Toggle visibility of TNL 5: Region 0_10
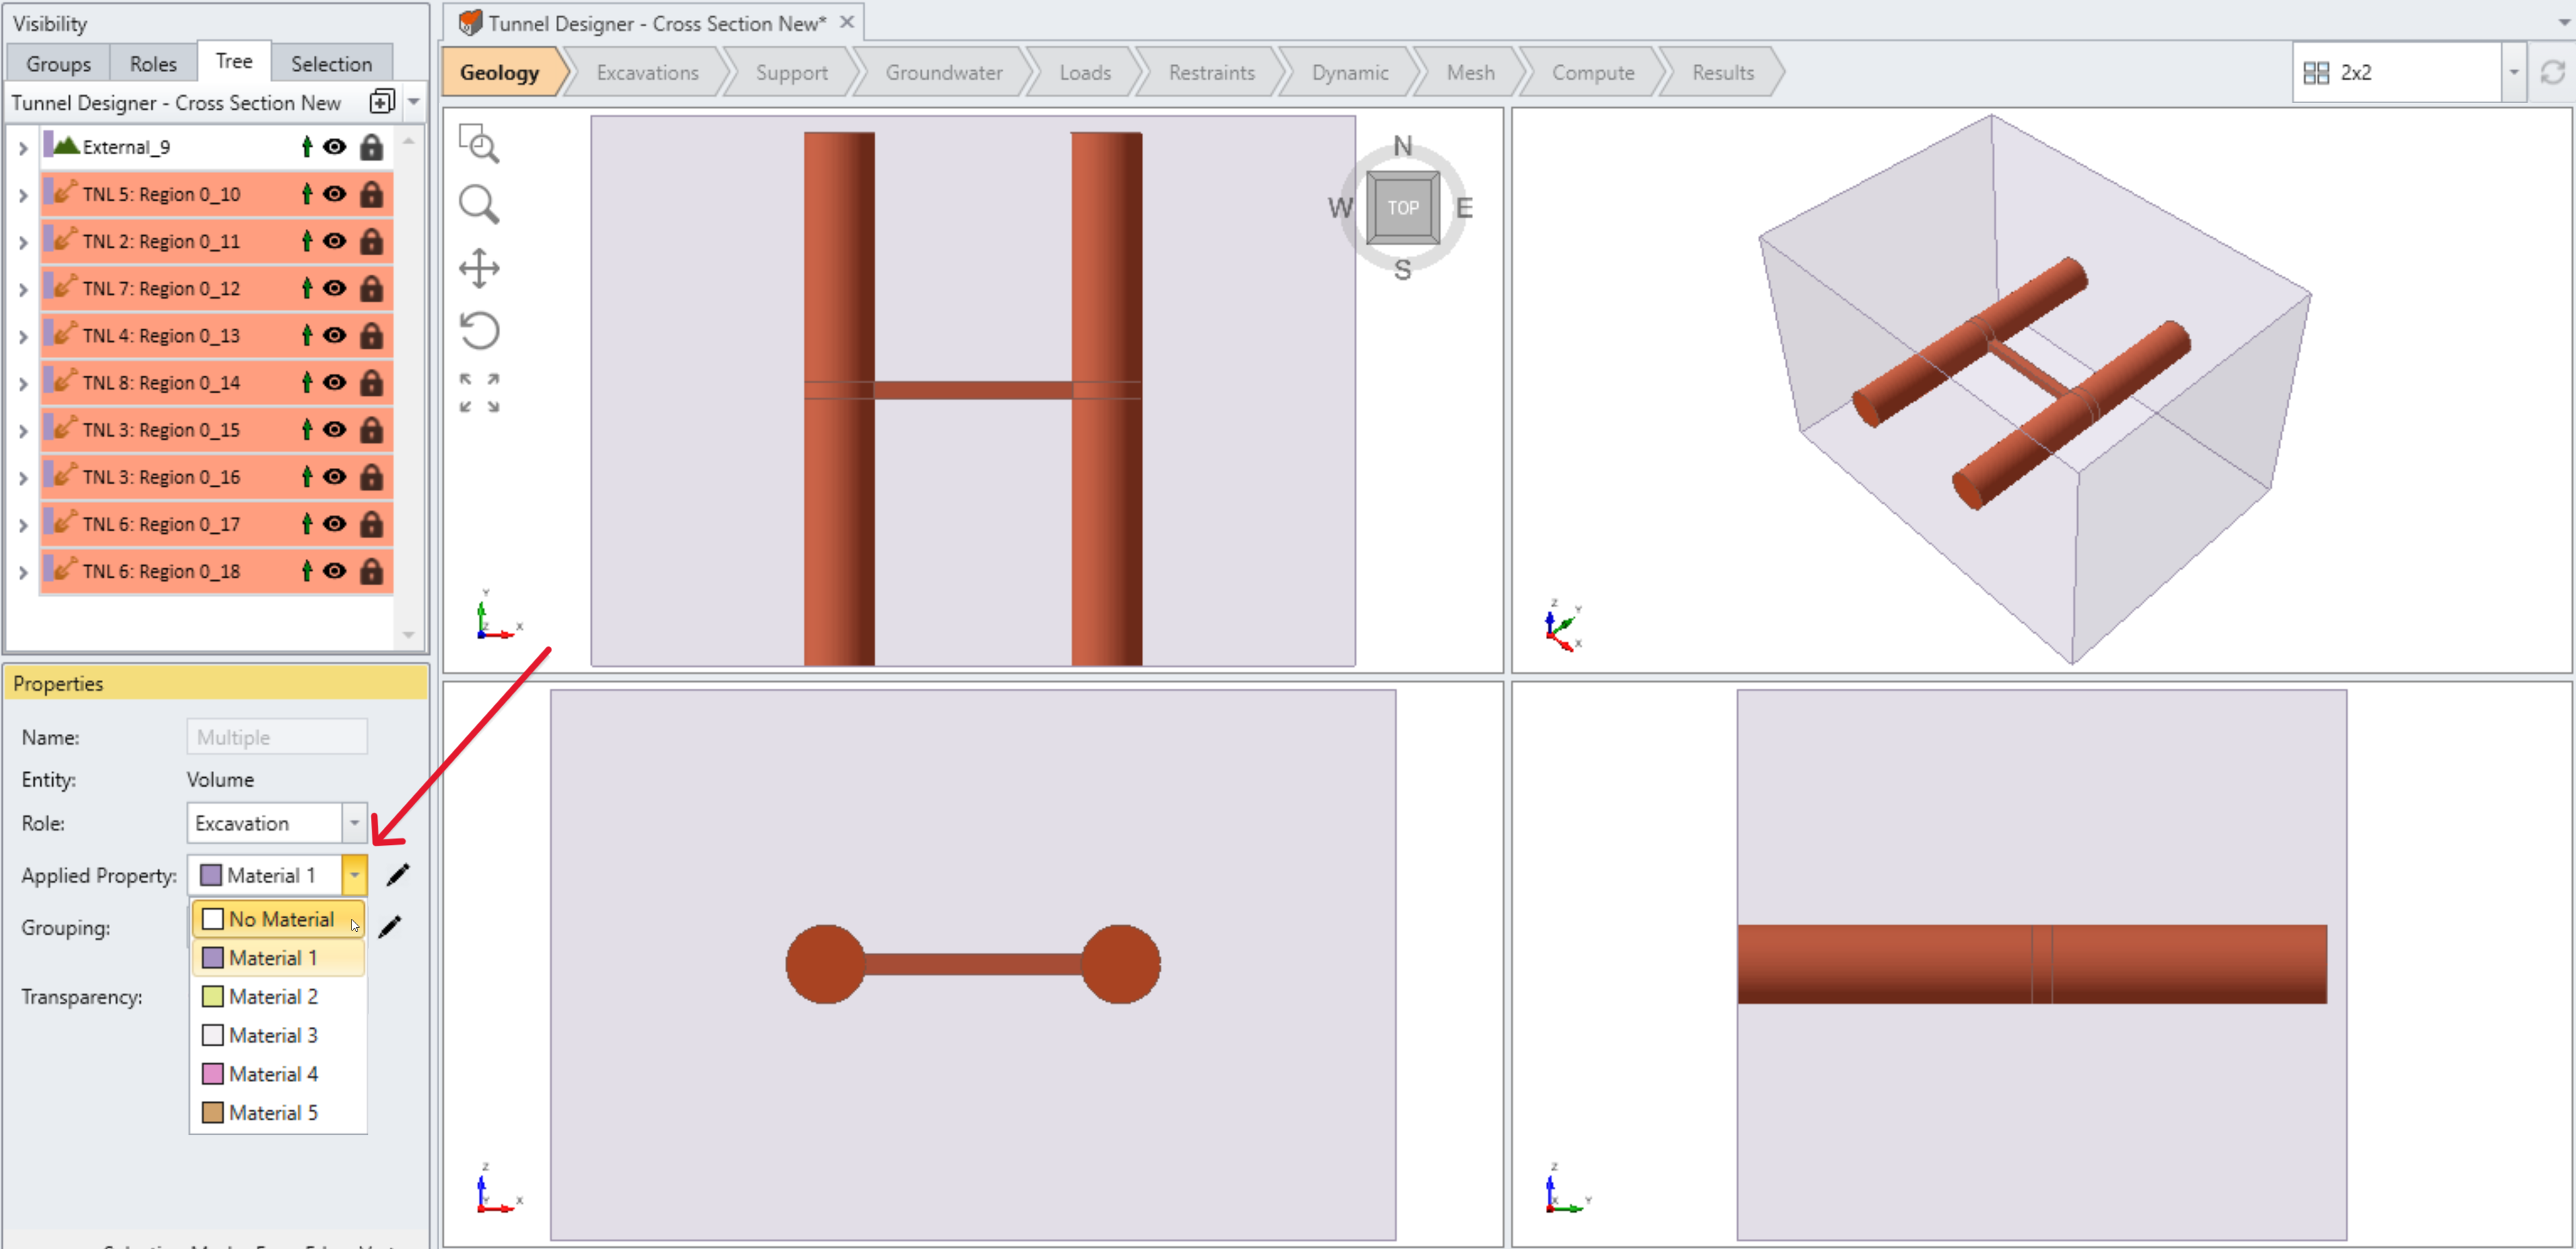 (335, 194)
